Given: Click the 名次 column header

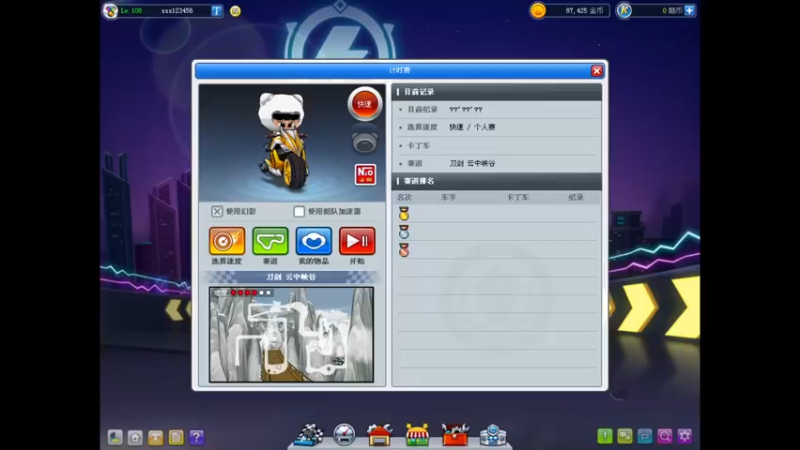Looking at the screenshot, I should 405,197.
